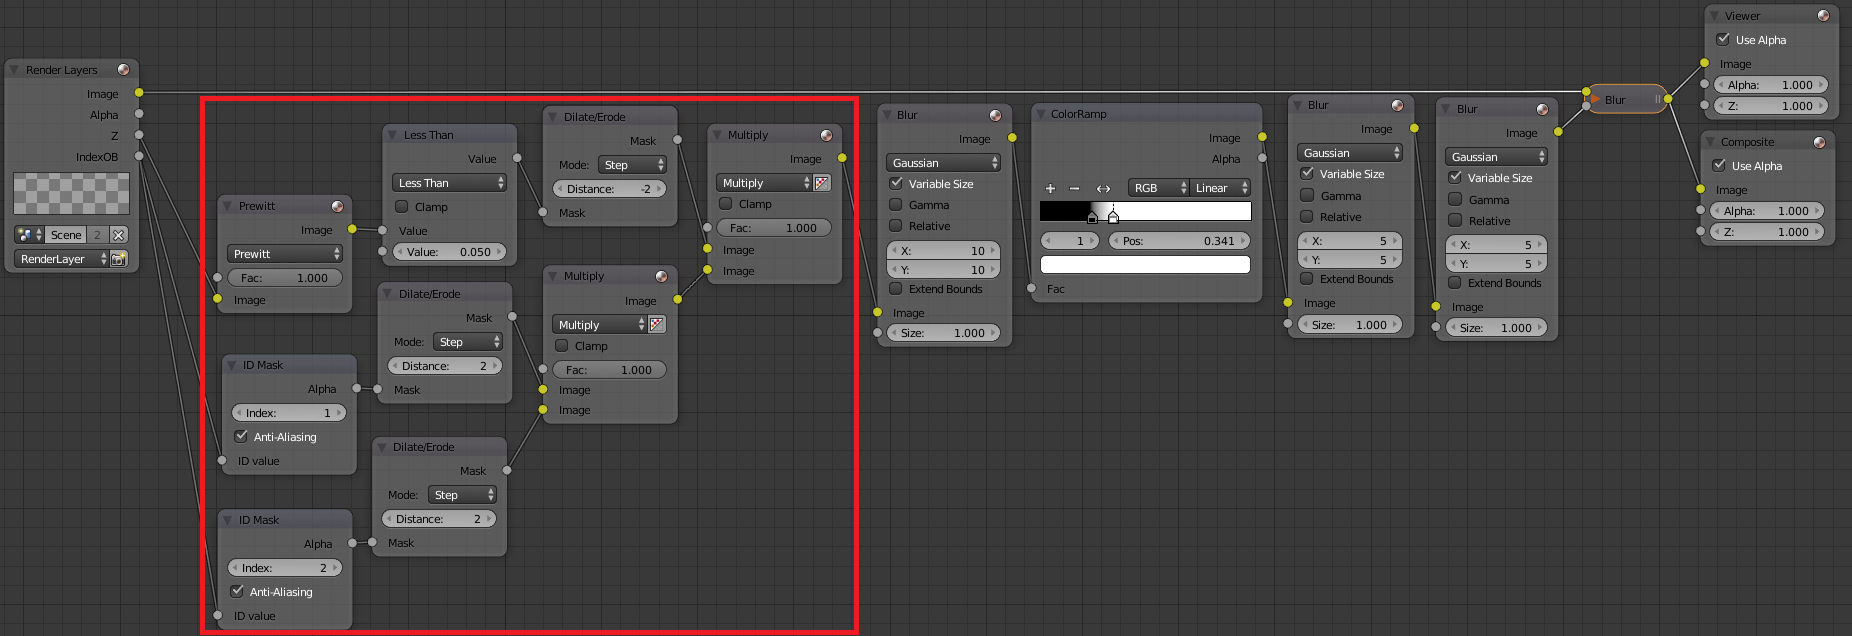
Task: Click ColorRamp active stop index 1 field
Action: [1070, 241]
